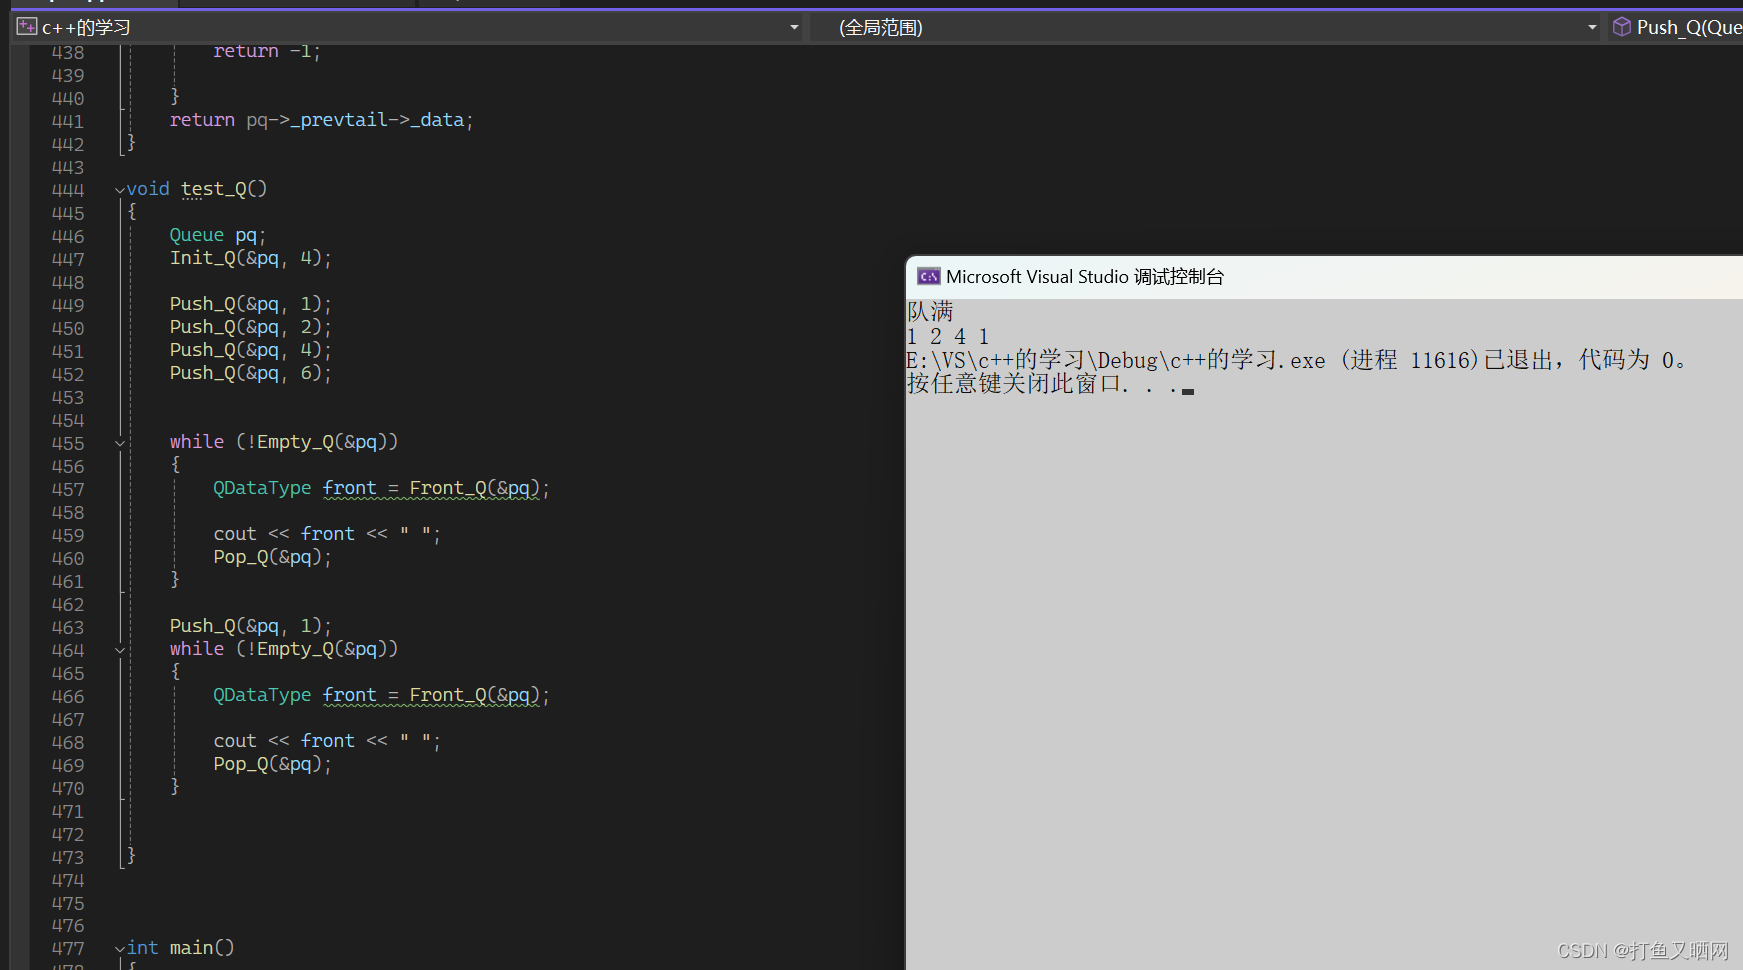Click the Microsoft Visual Studio 调试控制台 title

(1085, 277)
